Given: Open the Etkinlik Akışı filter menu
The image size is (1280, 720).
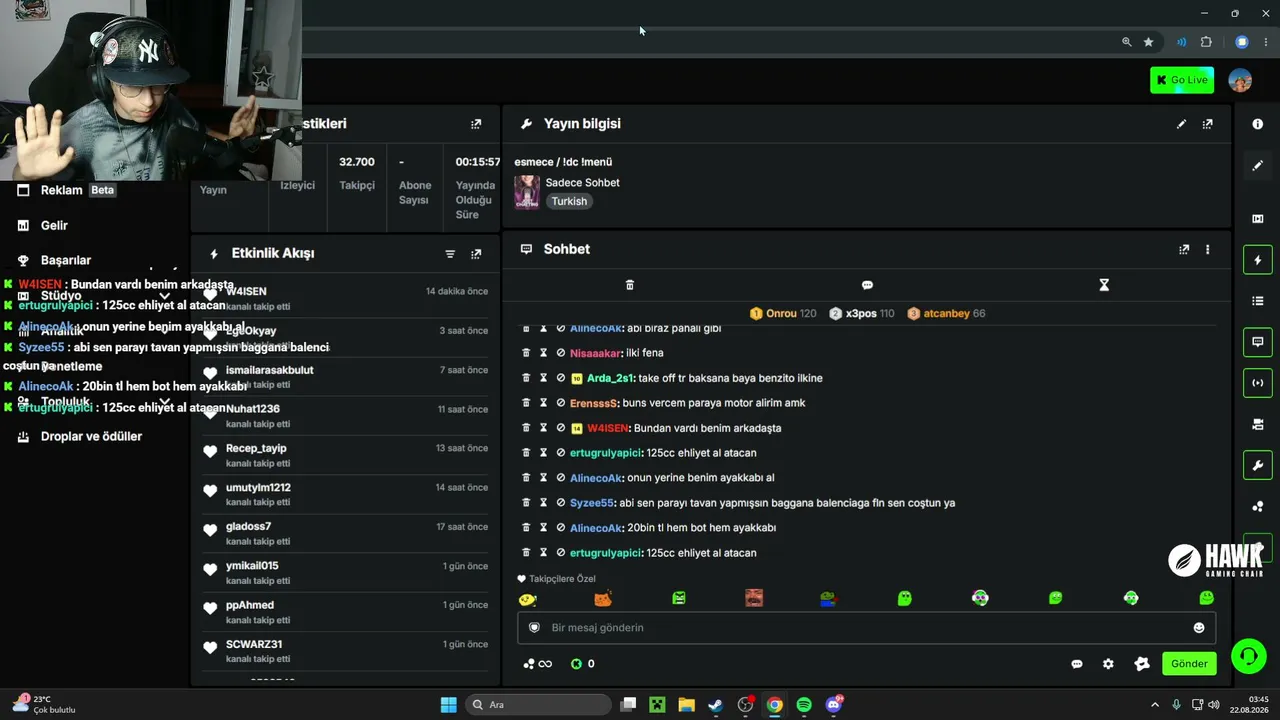Looking at the screenshot, I should click(x=450, y=254).
